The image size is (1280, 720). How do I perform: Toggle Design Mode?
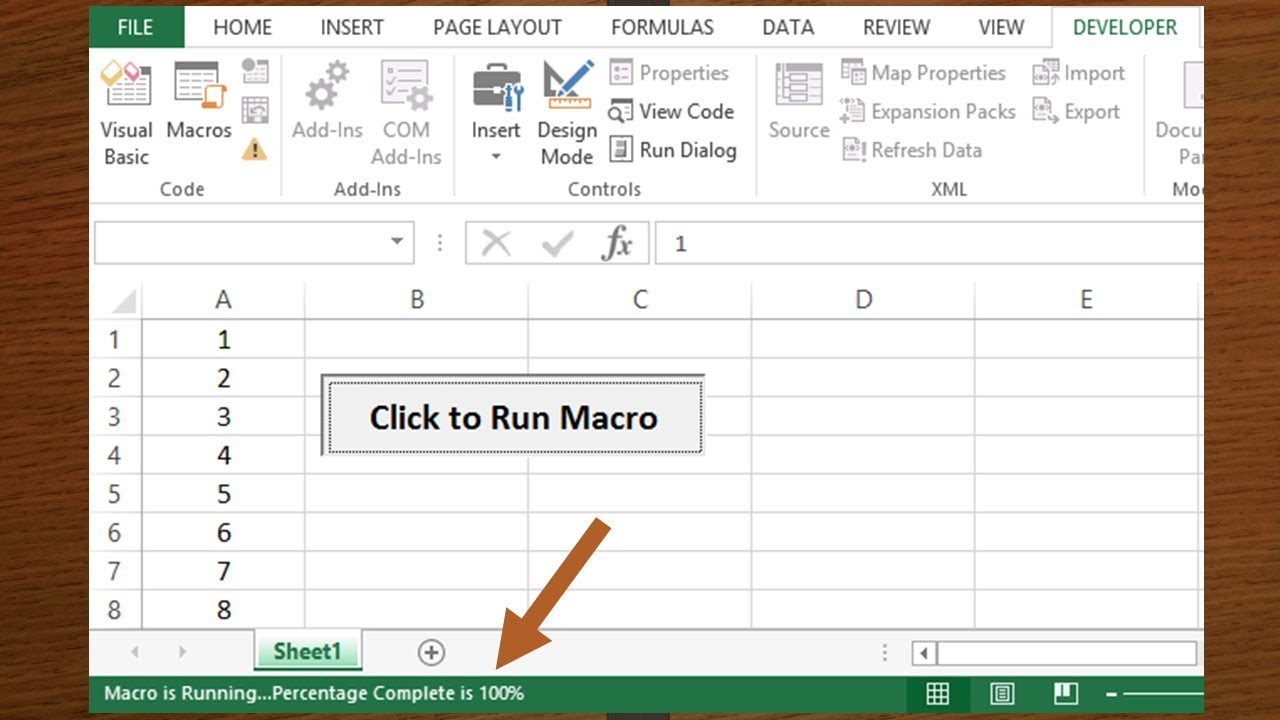point(567,113)
